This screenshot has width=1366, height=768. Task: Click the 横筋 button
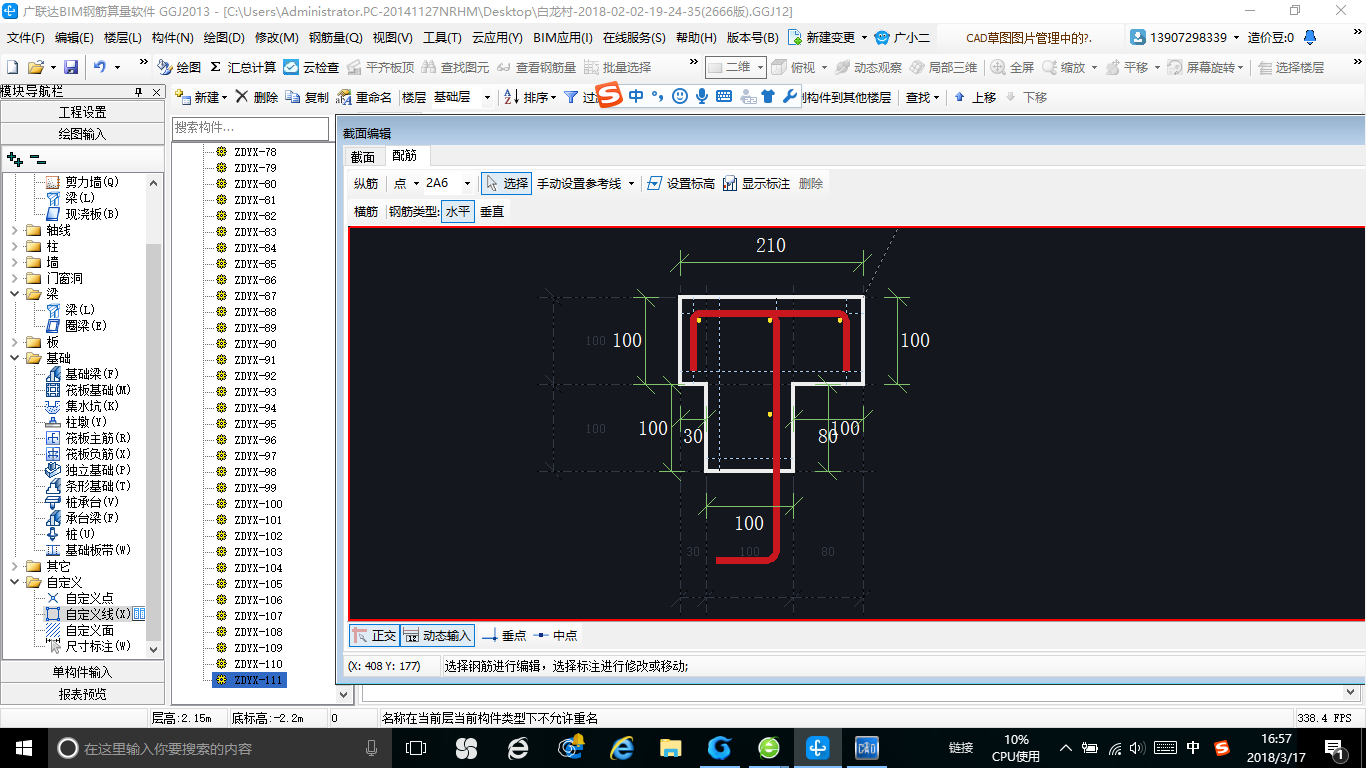click(366, 211)
